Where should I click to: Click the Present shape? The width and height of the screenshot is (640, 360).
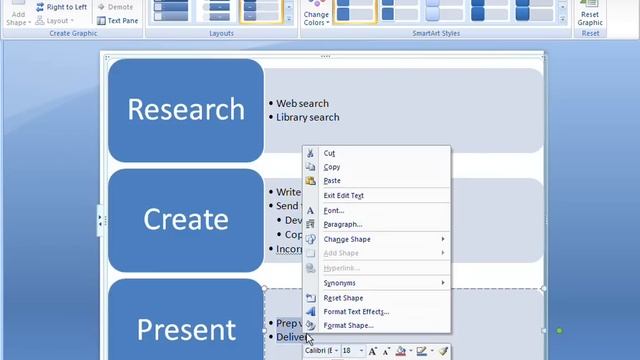point(186,320)
